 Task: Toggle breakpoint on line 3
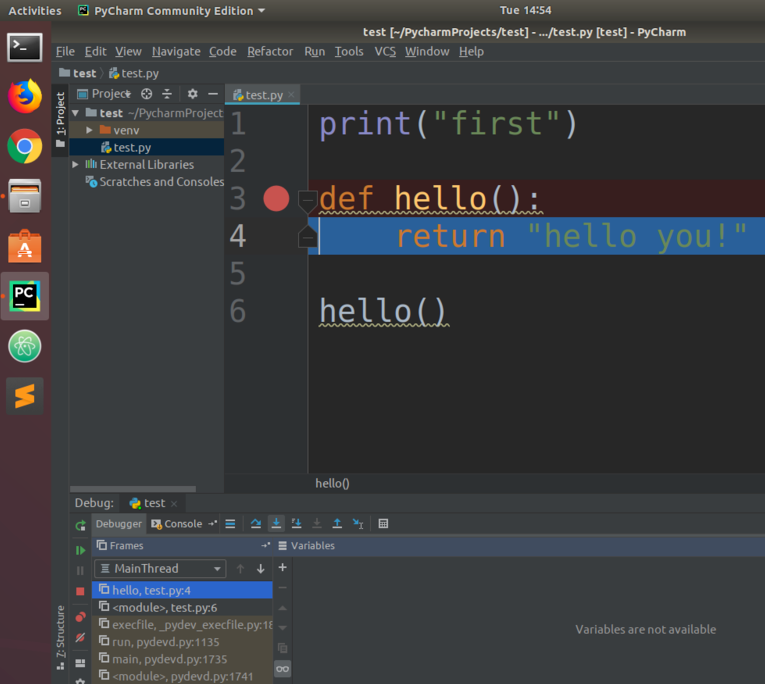[276, 199]
